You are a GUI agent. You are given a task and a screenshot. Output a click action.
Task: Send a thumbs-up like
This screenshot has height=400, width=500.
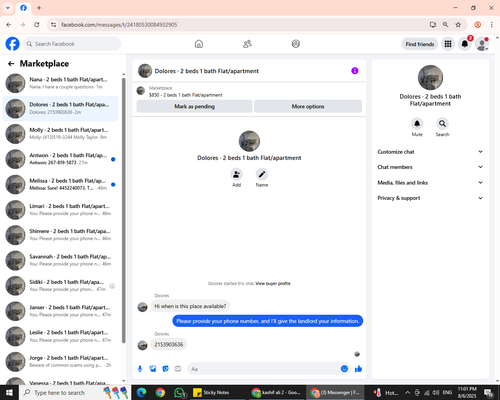(x=359, y=369)
